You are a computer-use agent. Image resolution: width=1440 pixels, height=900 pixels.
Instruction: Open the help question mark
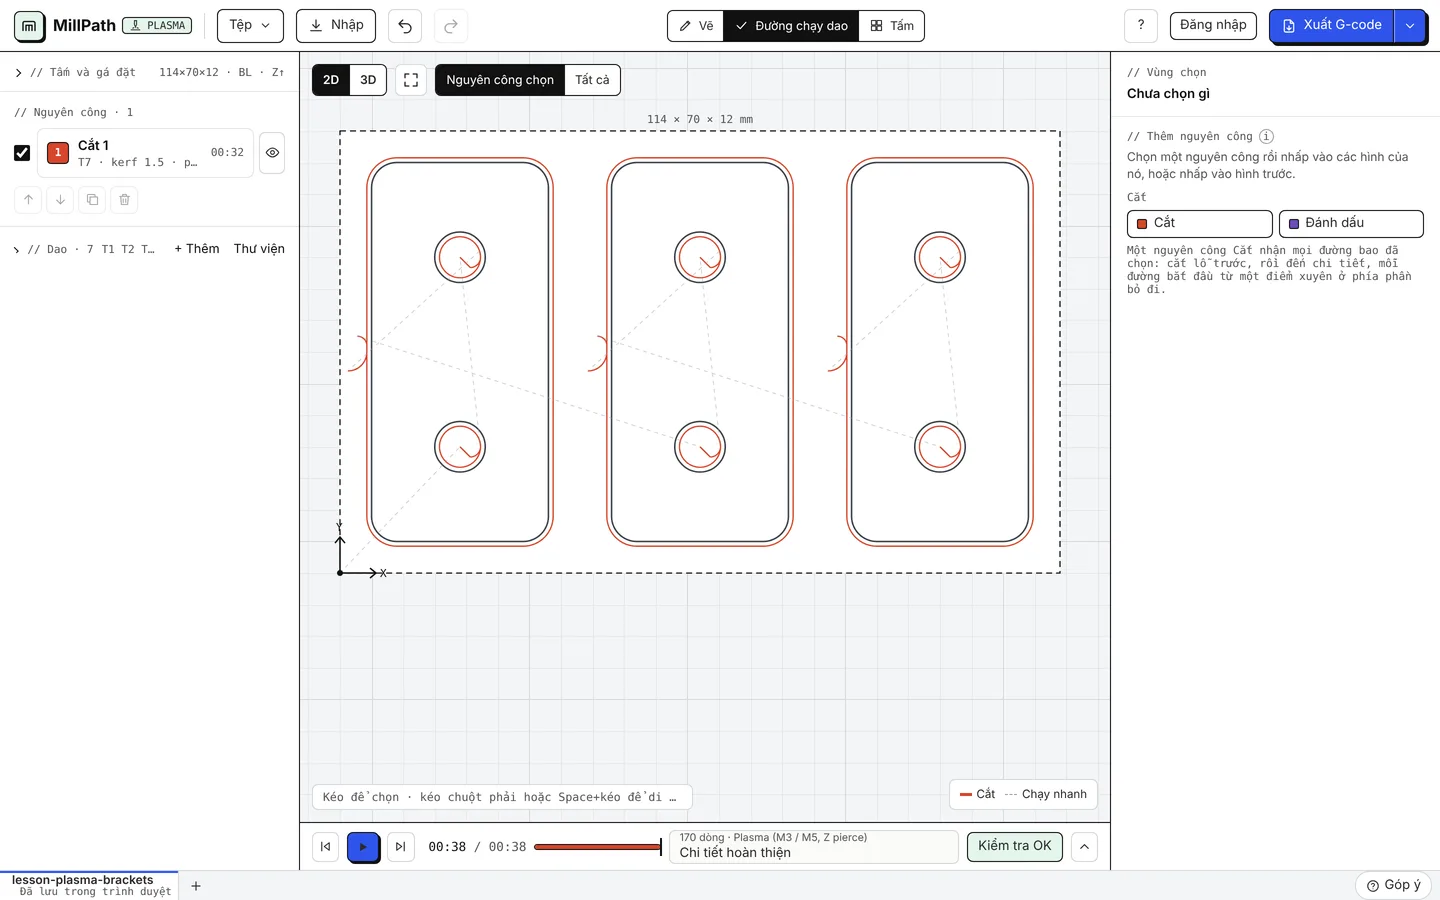(x=1141, y=26)
